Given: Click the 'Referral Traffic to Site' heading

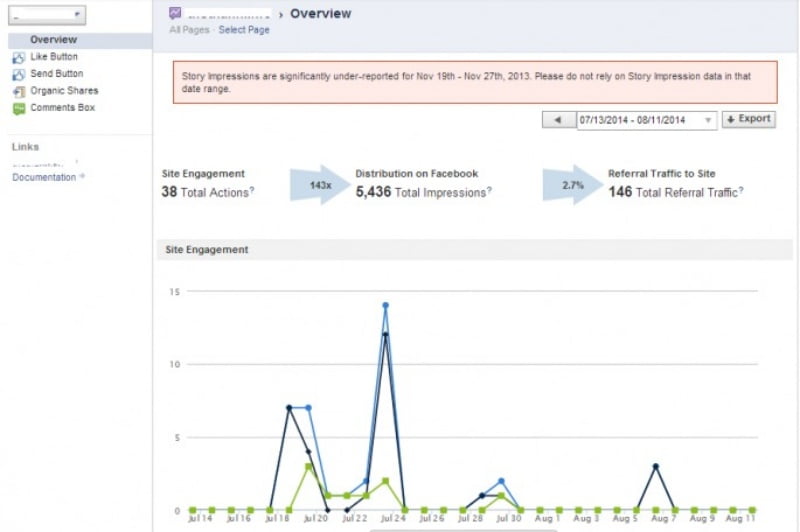Looking at the screenshot, I should 662,173.
